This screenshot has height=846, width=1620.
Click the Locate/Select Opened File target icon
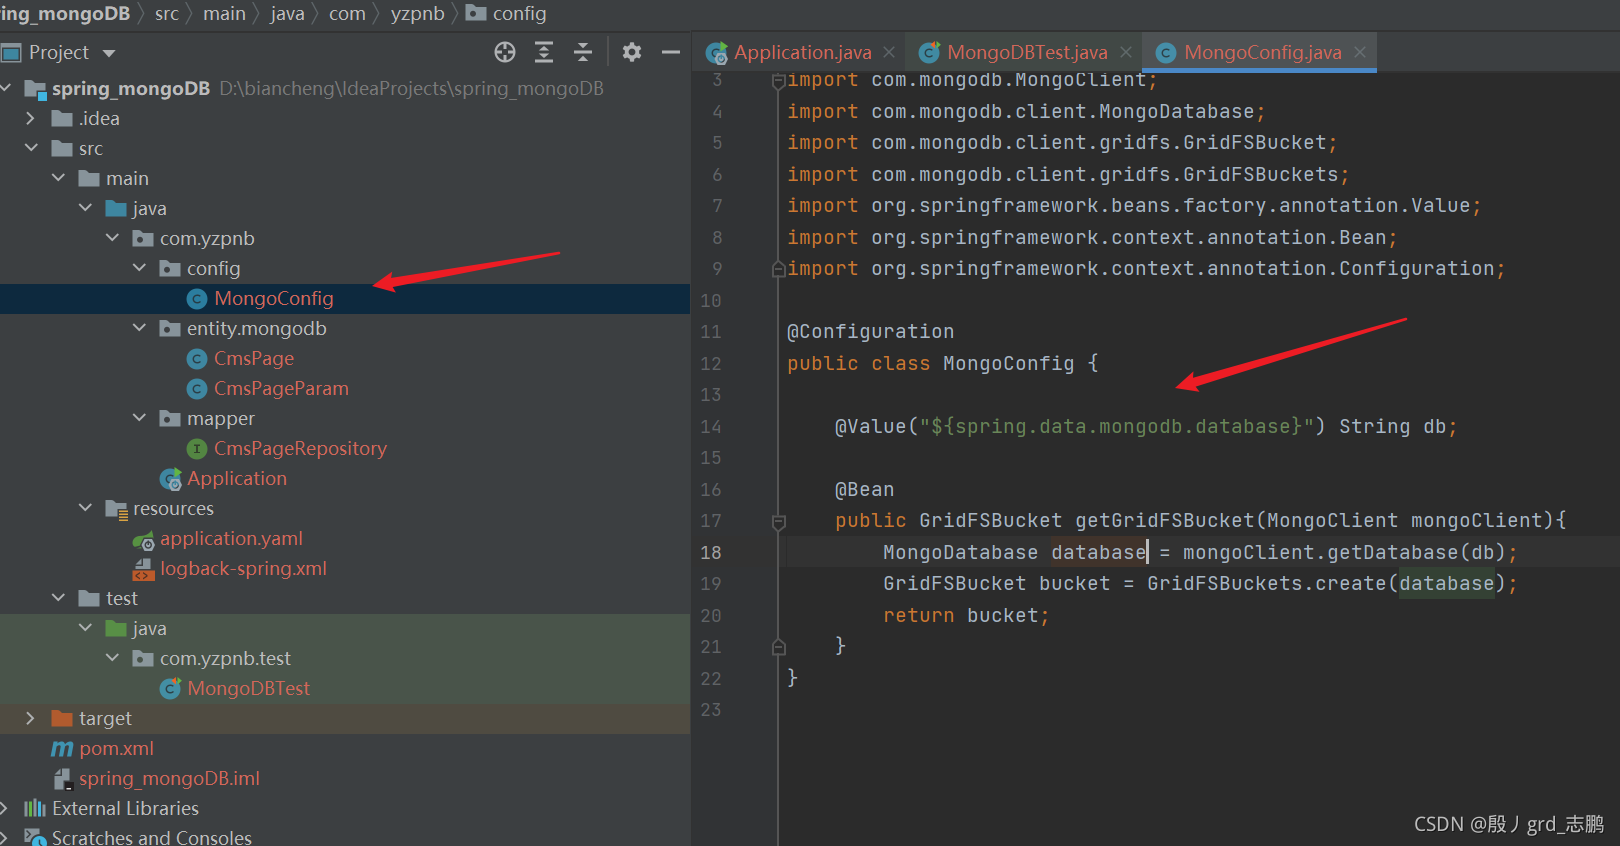pos(505,52)
